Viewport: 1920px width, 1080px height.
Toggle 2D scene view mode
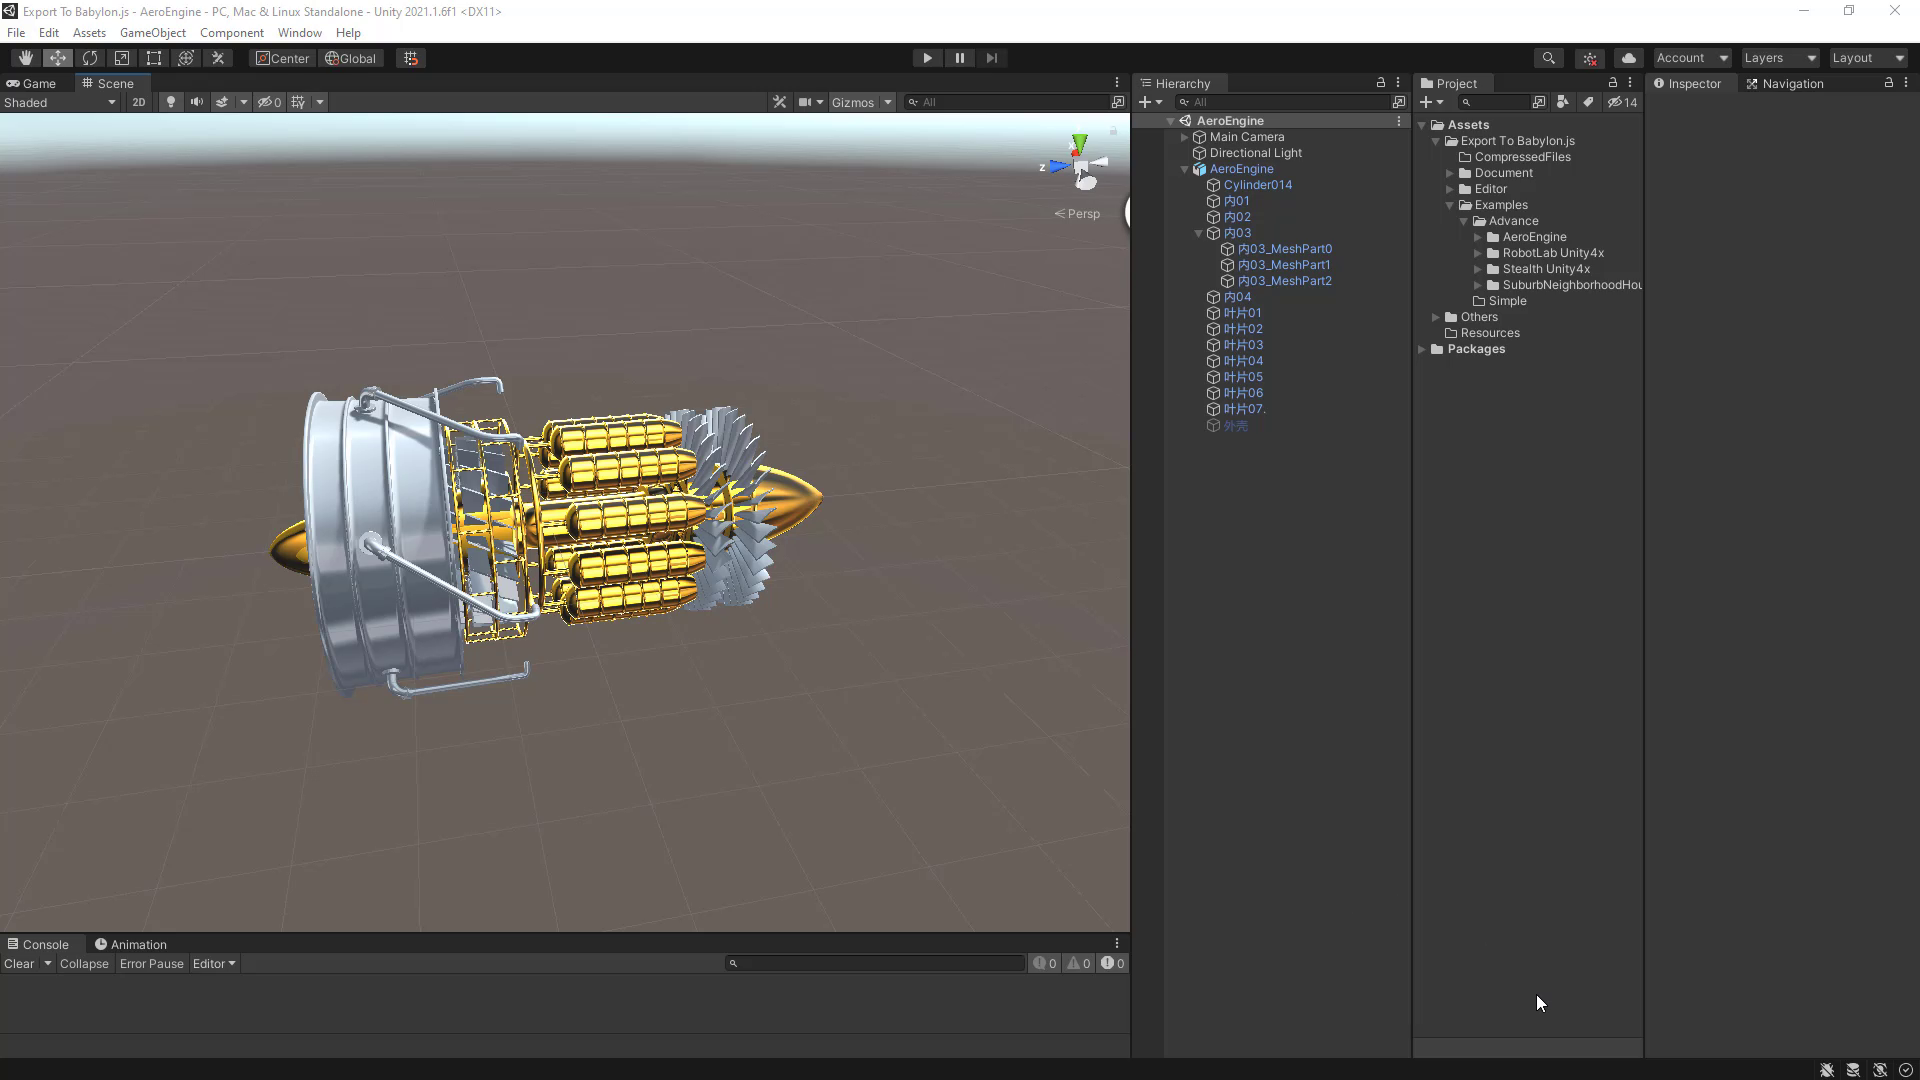(x=138, y=102)
